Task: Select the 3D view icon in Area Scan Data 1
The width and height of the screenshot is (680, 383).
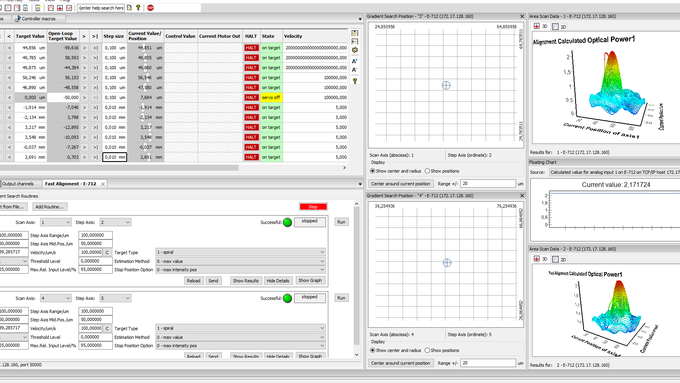Action: tap(536, 26)
